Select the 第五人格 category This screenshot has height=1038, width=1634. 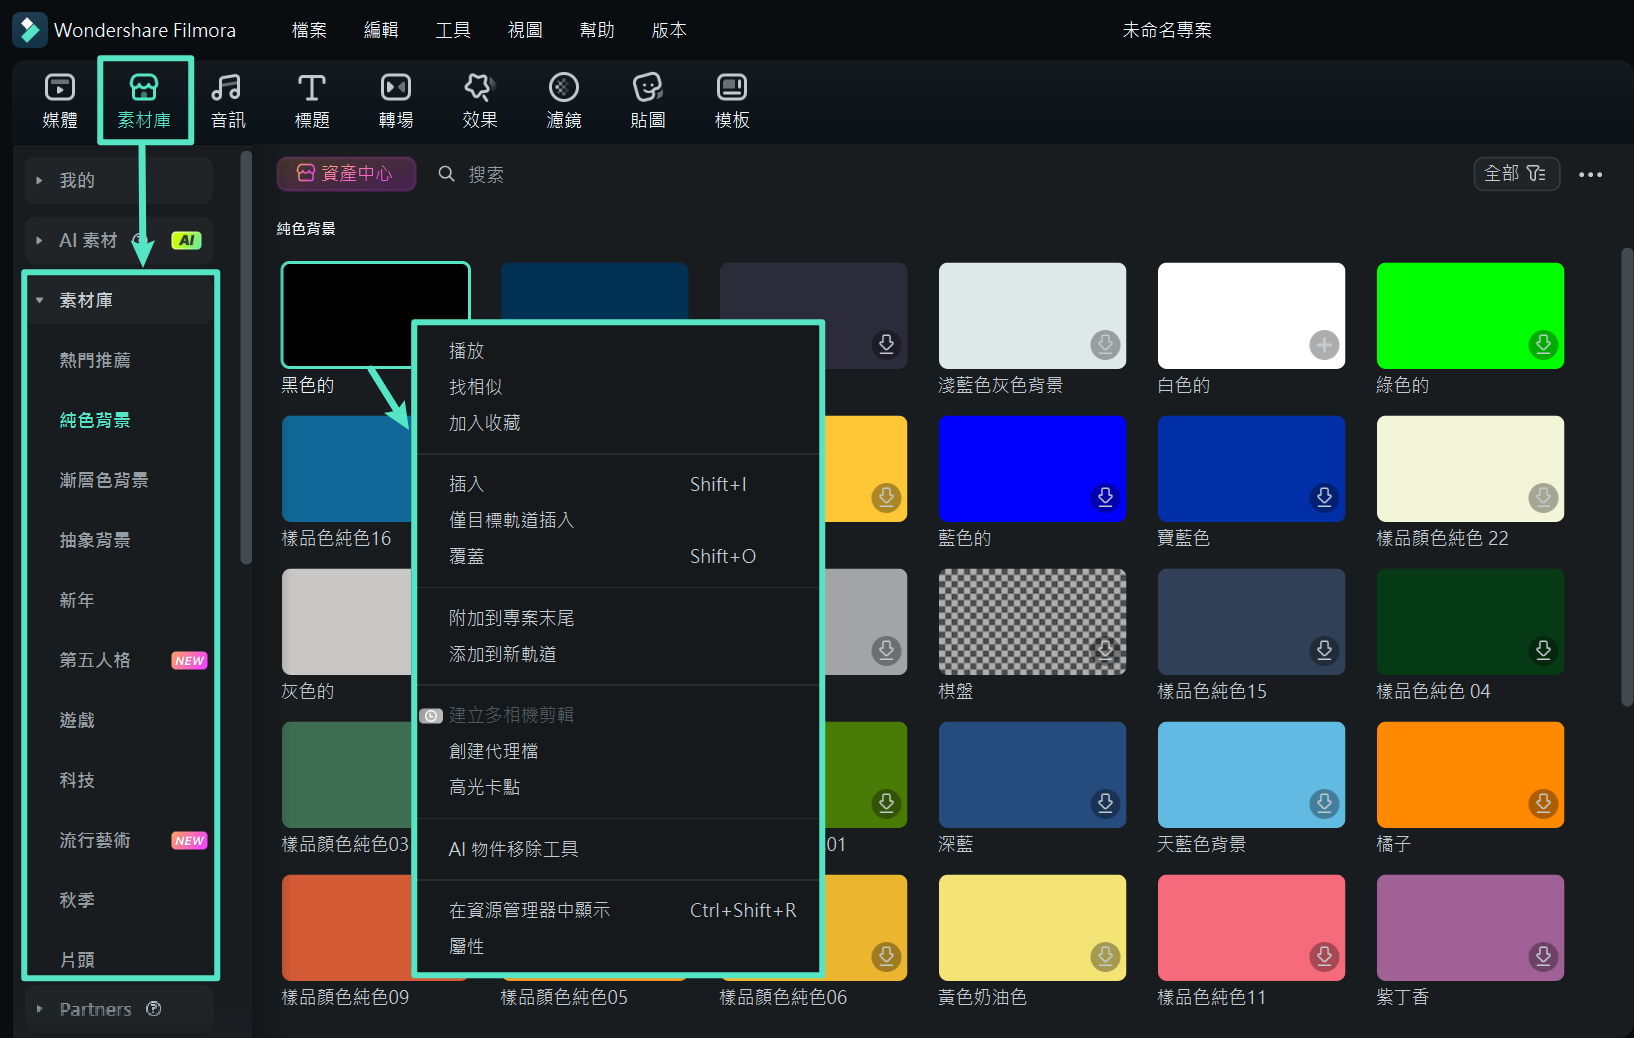coord(95,660)
